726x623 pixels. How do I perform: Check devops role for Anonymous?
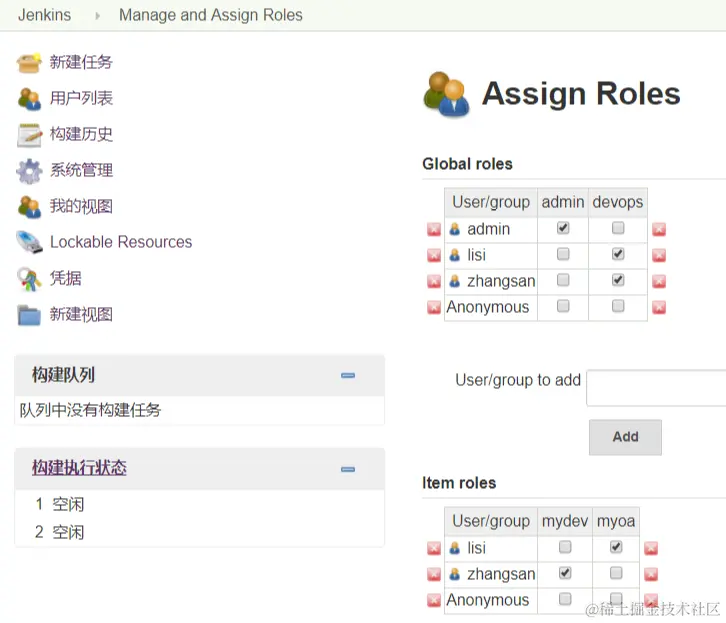[x=618, y=305]
